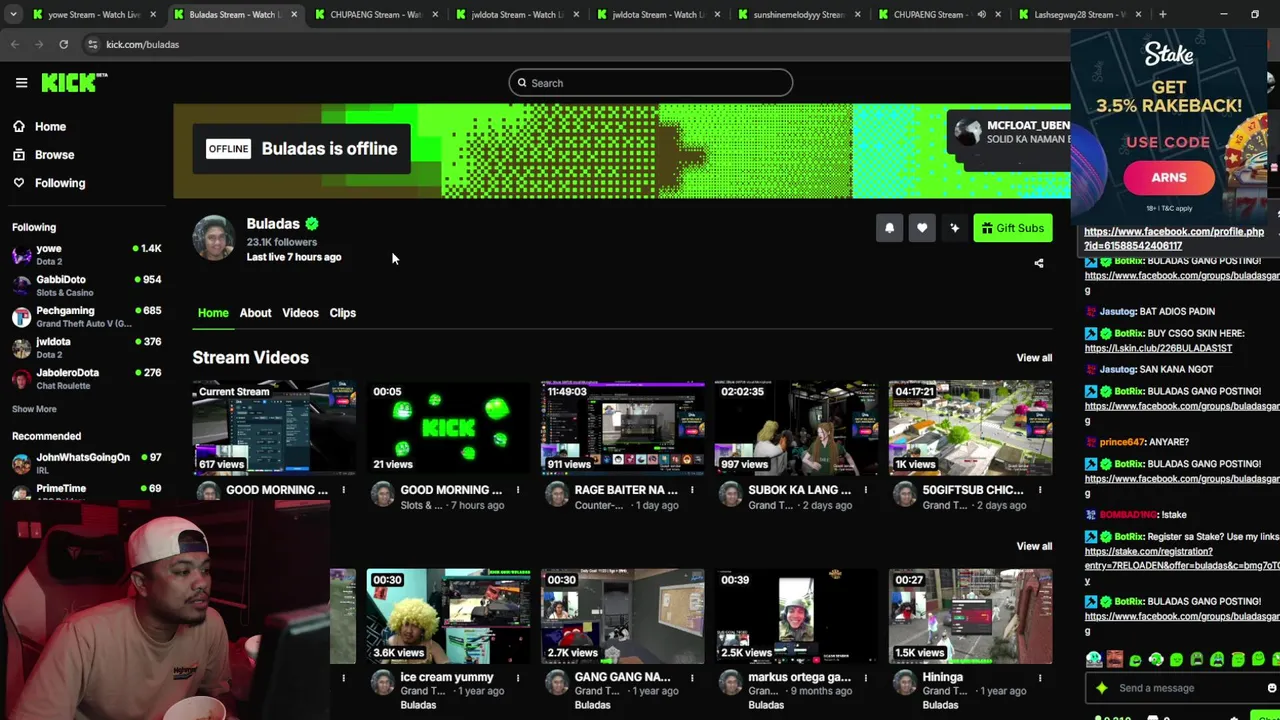Open Pechgaming channel in Following list
The width and height of the screenshot is (1280, 720).
pyautogui.click(x=86, y=317)
